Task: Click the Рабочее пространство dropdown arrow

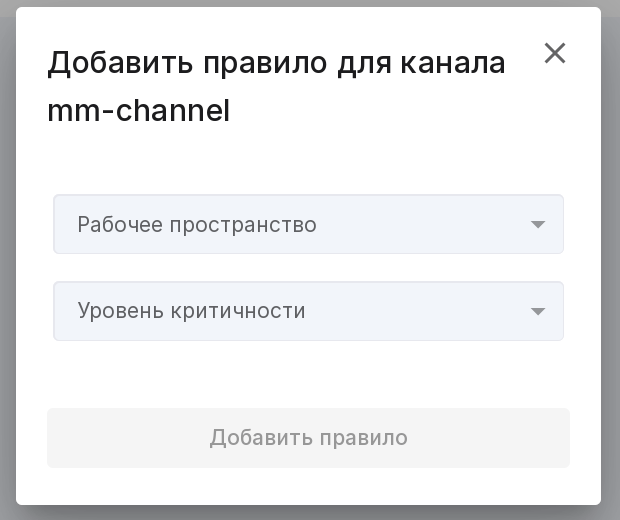Action: 538,225
